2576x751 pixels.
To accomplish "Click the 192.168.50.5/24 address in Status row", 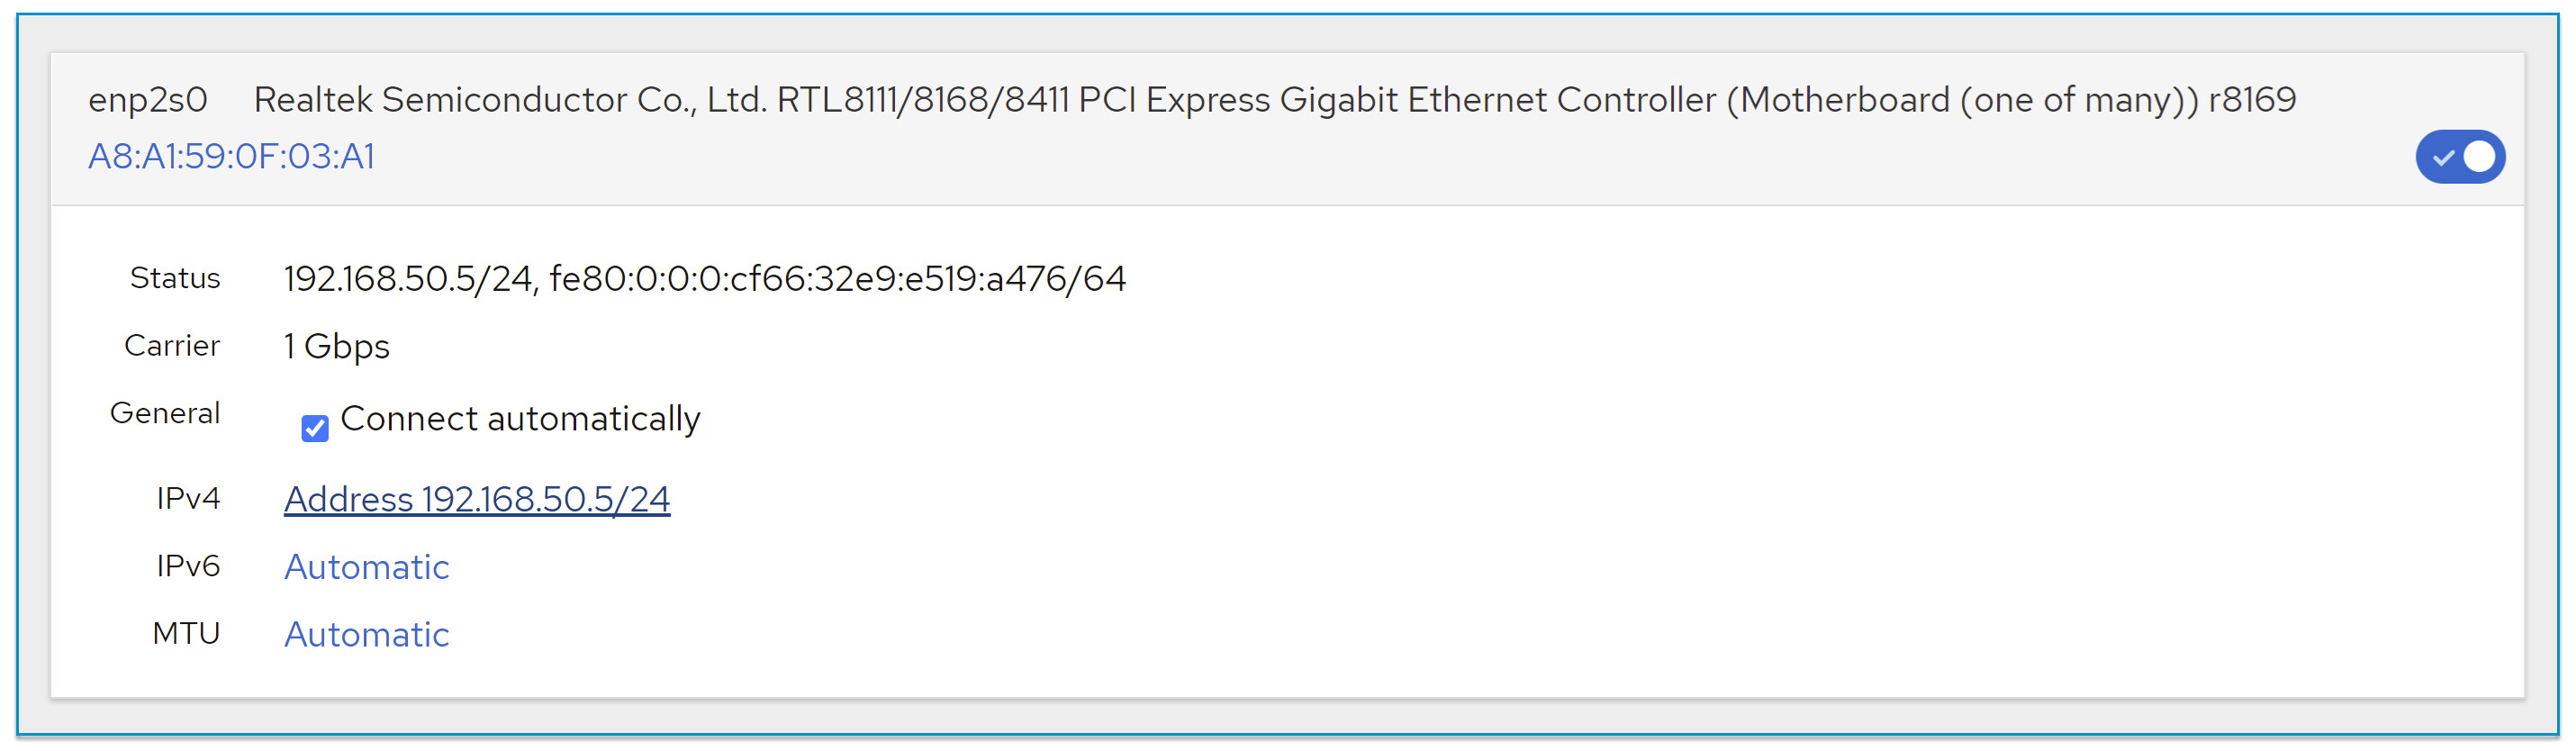I will tap(408, 279).
